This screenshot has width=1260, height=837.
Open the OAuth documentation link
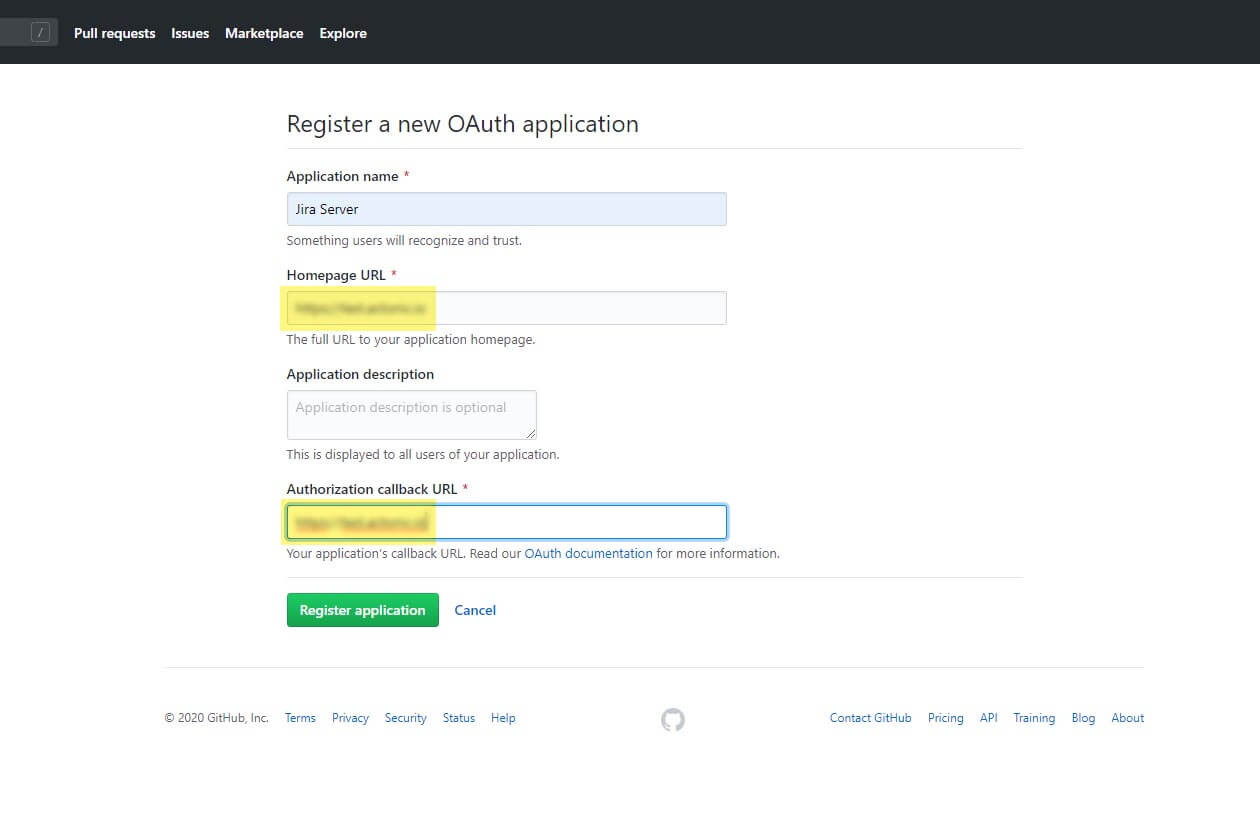click(x=589, y=553)
